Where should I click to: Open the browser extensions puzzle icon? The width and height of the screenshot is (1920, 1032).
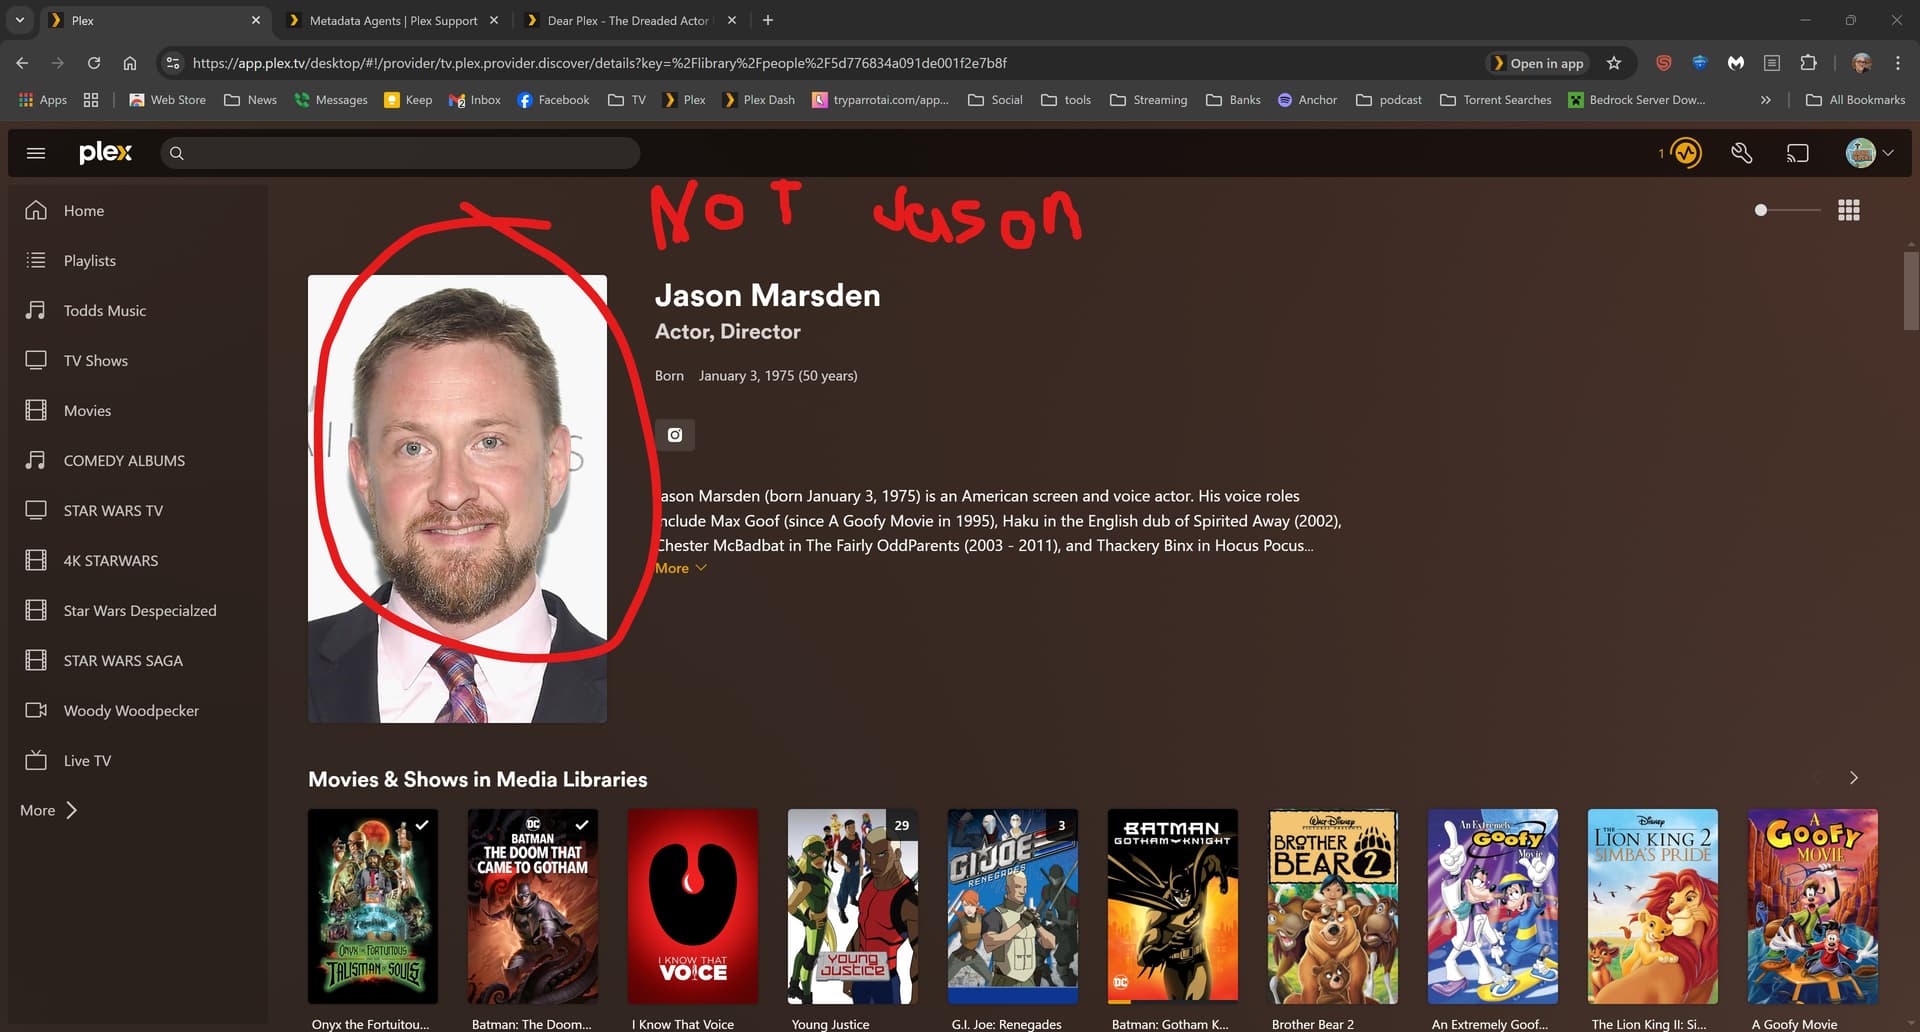(1808, 63)
